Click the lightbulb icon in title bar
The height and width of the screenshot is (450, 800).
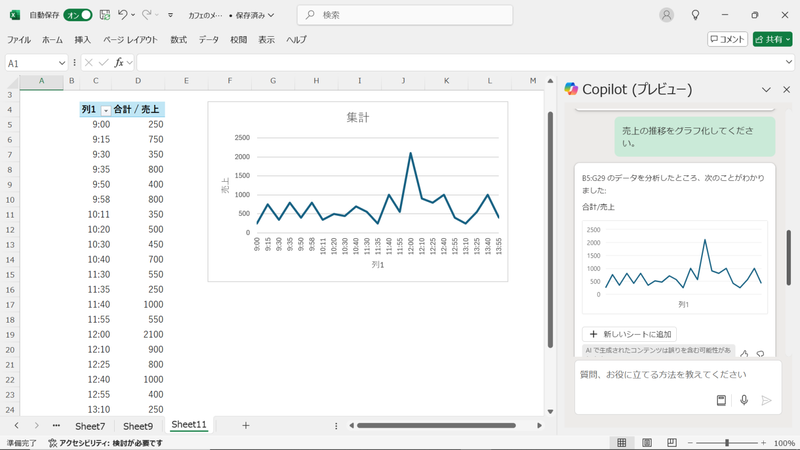pos(696,15)
